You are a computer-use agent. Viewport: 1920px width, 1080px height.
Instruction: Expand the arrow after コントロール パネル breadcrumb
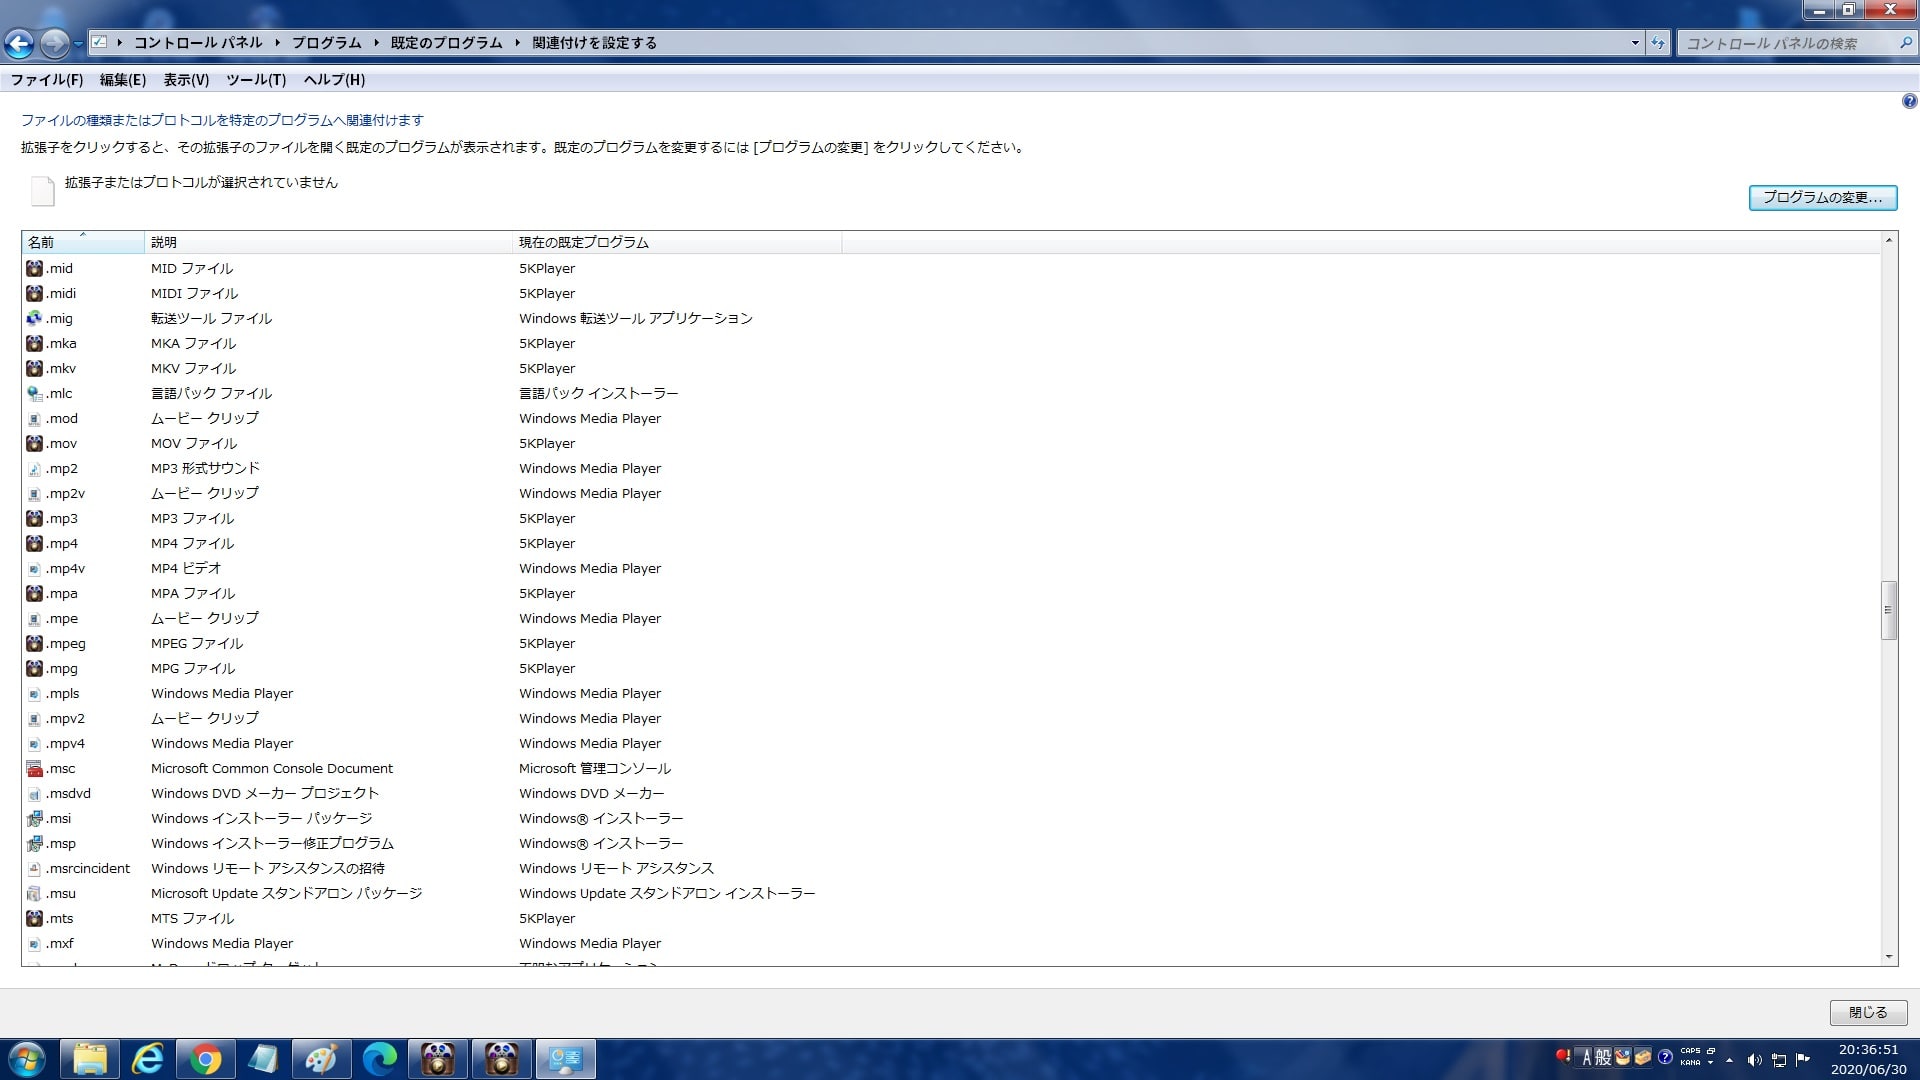coord(278,43)
